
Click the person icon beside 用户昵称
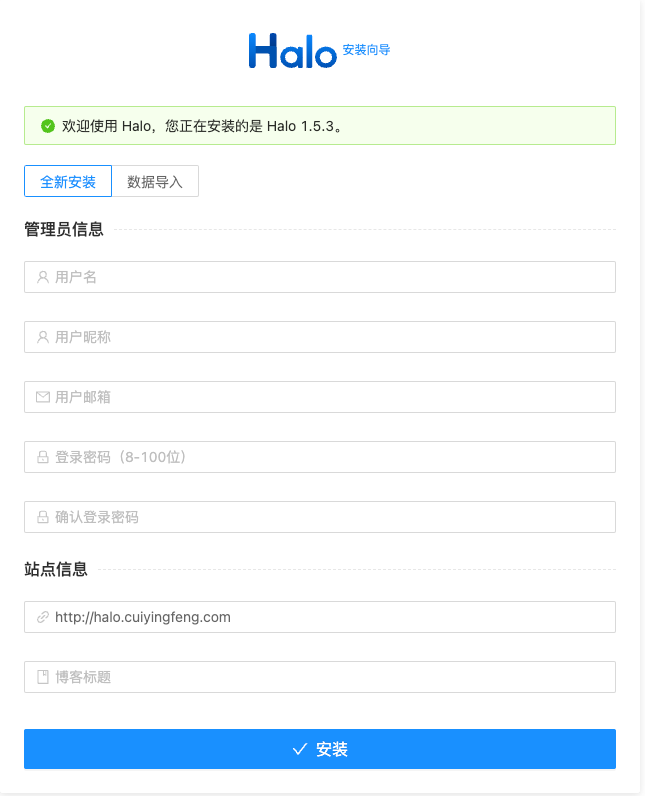click(x=43, y=337)
